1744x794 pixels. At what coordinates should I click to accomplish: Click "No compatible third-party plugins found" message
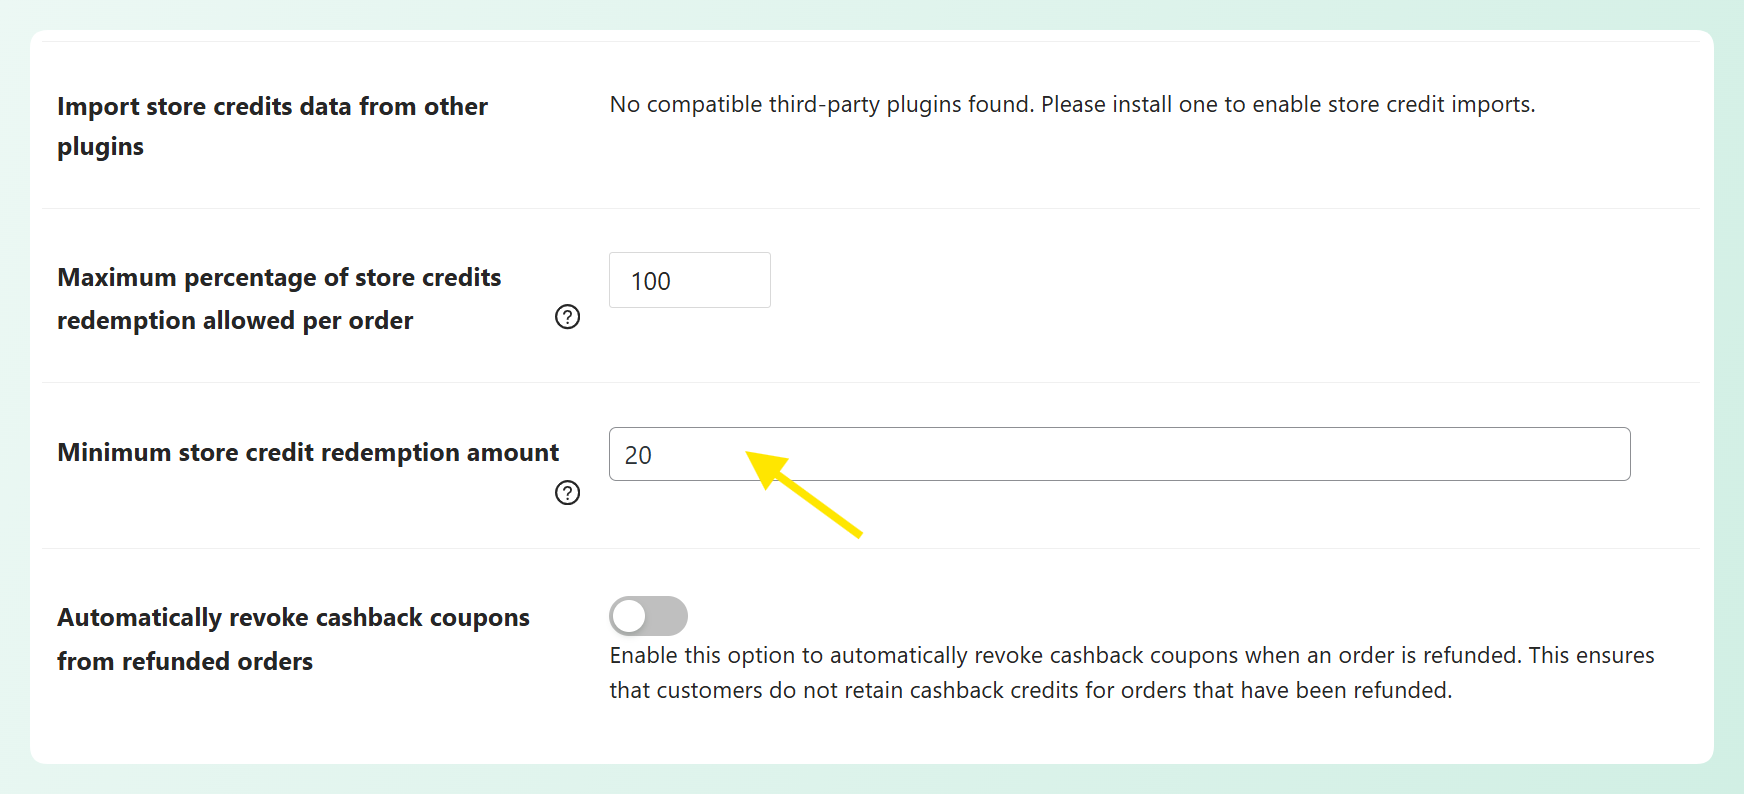[x=821, y=105]
